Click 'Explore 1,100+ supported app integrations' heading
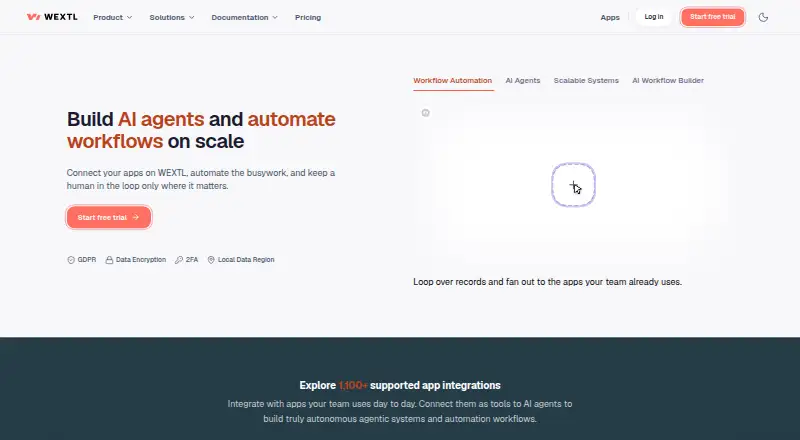 coord(400,385)
